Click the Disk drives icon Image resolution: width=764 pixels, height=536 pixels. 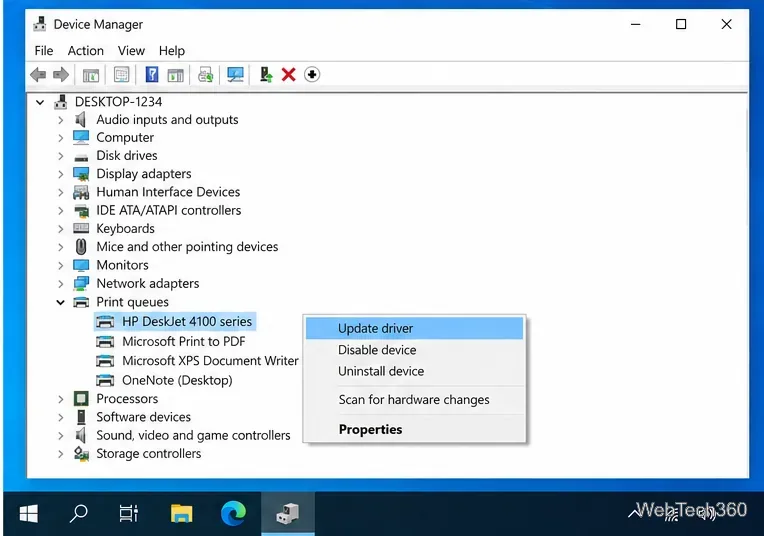81,157
